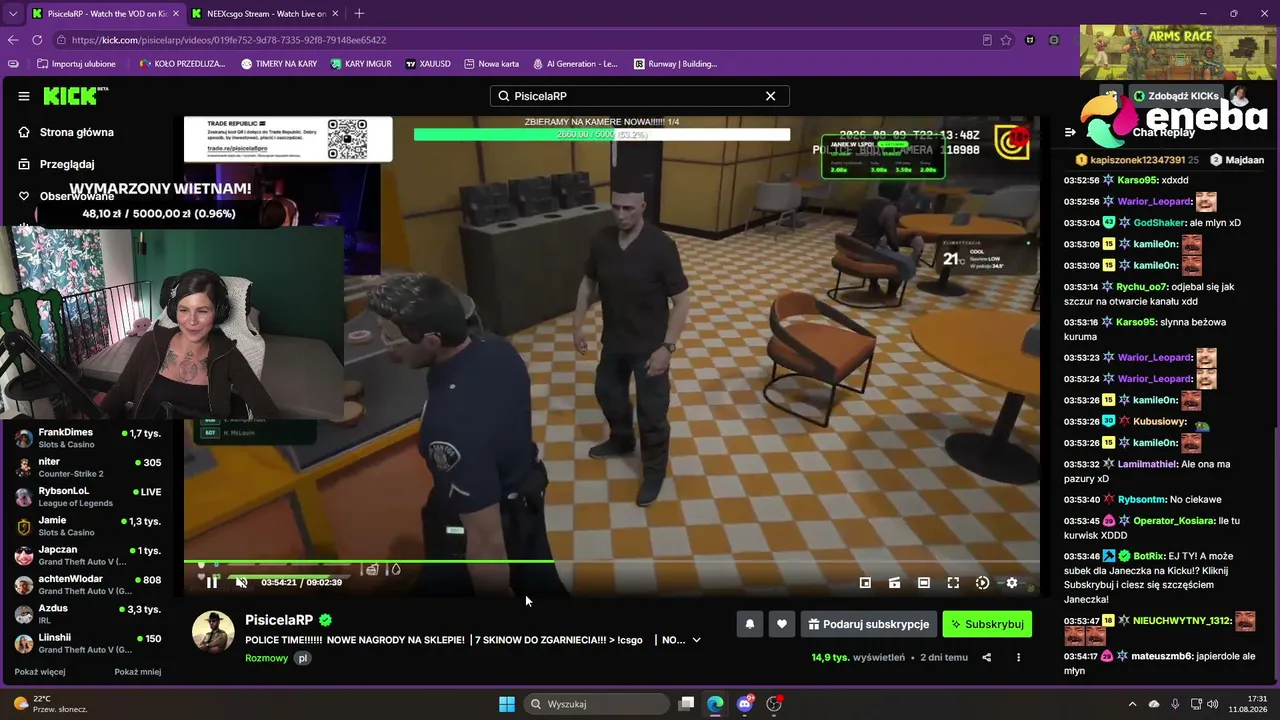The width and height of the screenshot is (1280, 720).
Task: Collapse the Chat Replay panel
Action: (1070, 132)
